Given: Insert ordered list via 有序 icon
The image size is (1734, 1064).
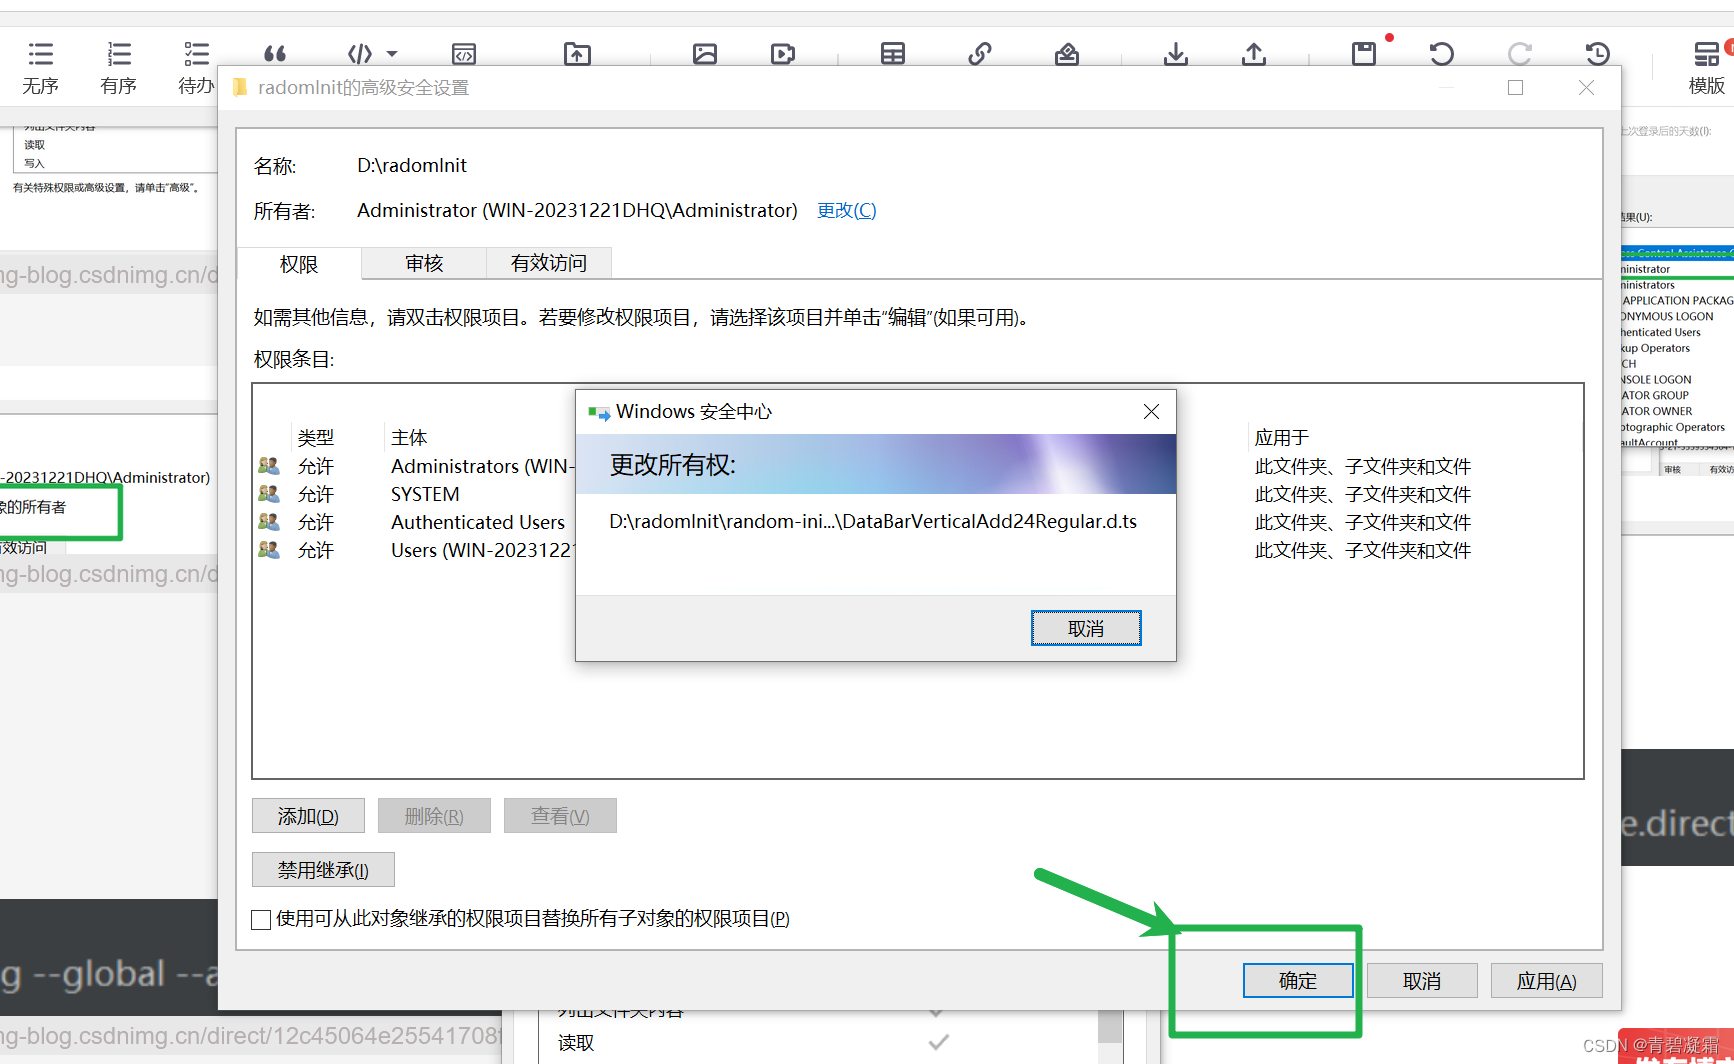Looking at the screenshot, I should [119, 67].
